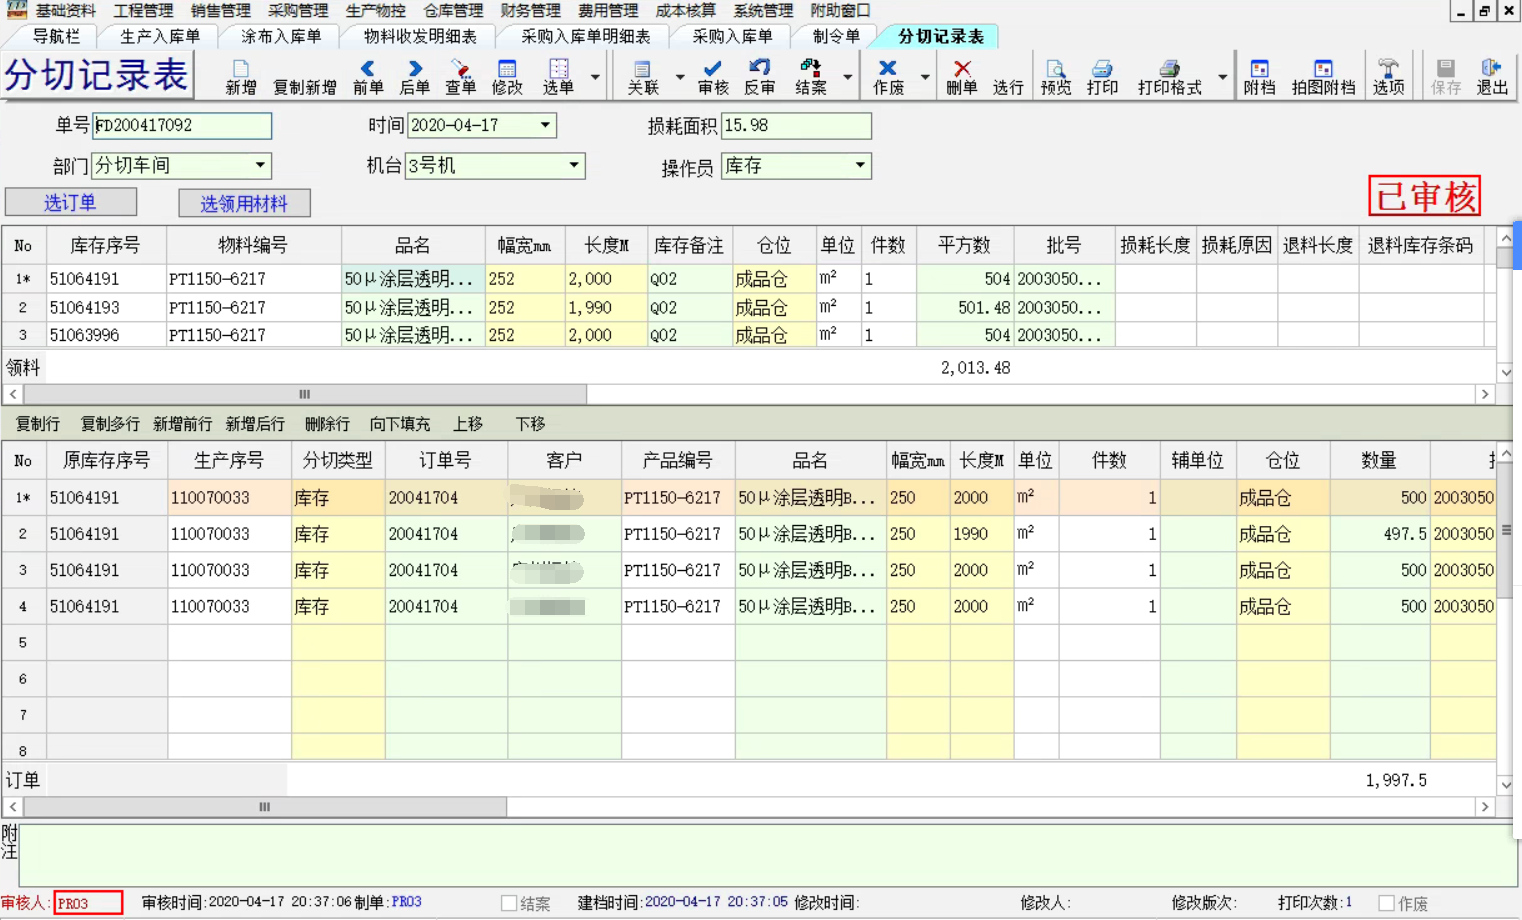Open the 仓库管理 menu
This screenshot has height=920, width=1522.
coord(453,11)
